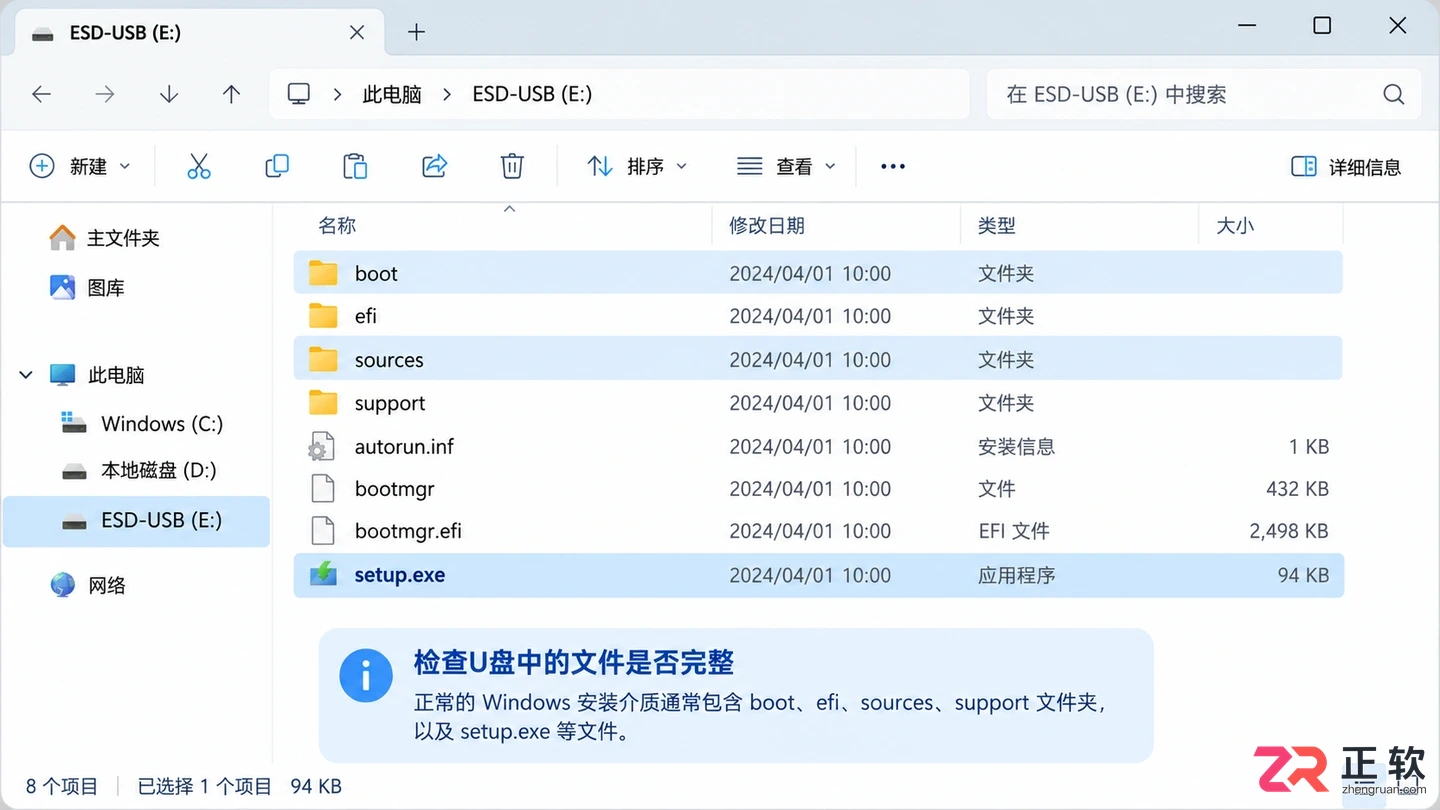Viewport: 1440px width, 810px height.
Task: Select 本地磁盘 (D:) in sidebar
Action: coord(139,470)
